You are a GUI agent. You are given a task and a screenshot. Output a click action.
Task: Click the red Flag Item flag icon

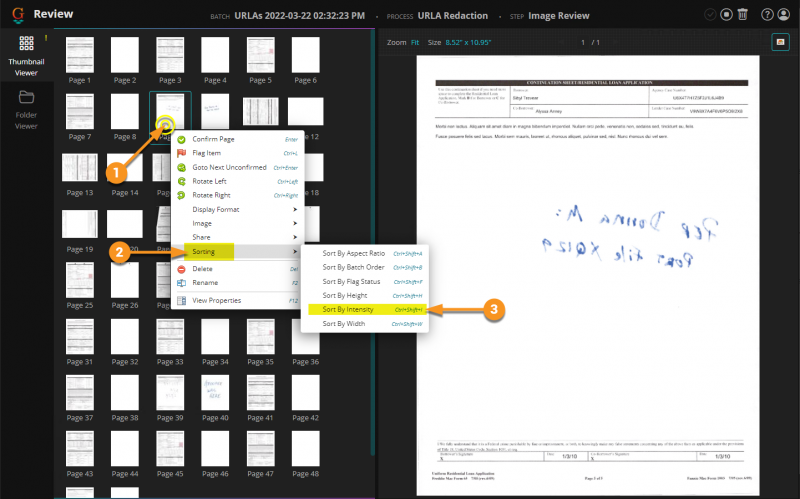(x=181, y=153)
